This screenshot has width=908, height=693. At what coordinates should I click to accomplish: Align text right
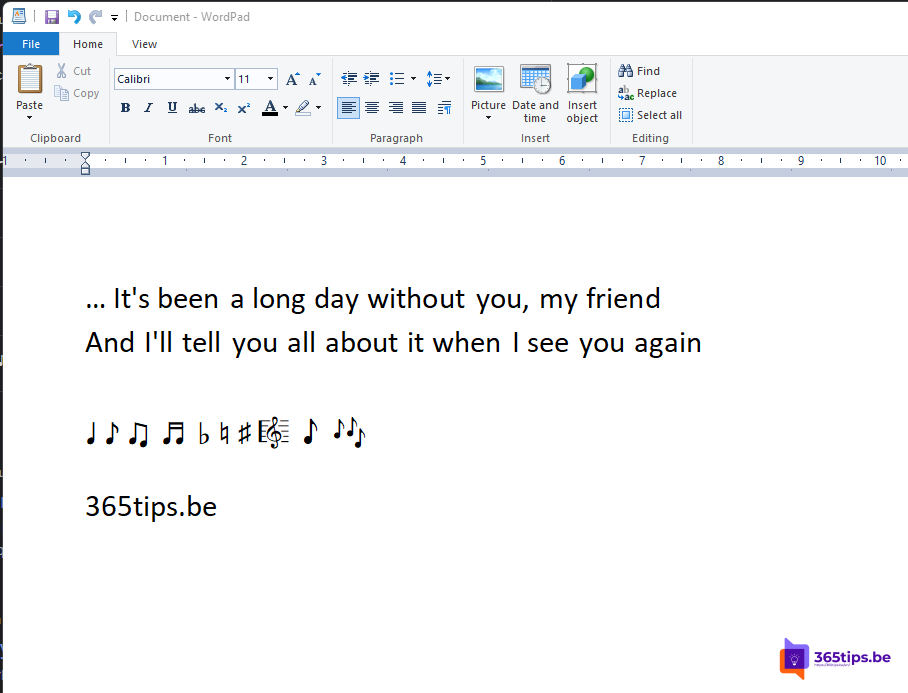[396, 108]
